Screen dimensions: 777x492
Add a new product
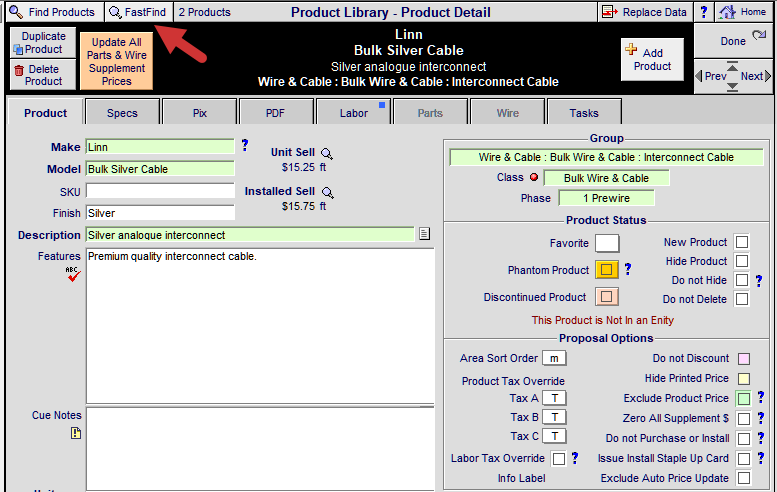(x=652, y=59)
